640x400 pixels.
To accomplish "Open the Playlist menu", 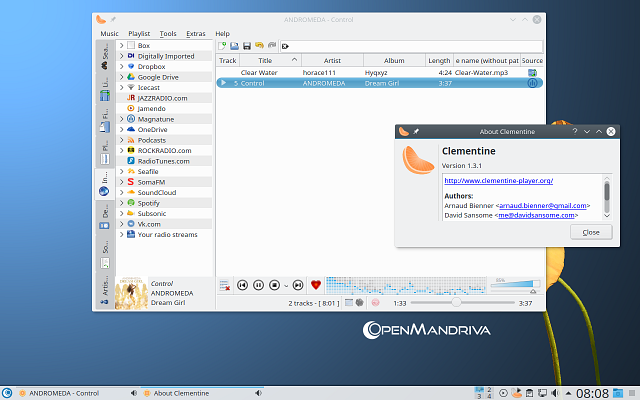I will coord(139,33).
